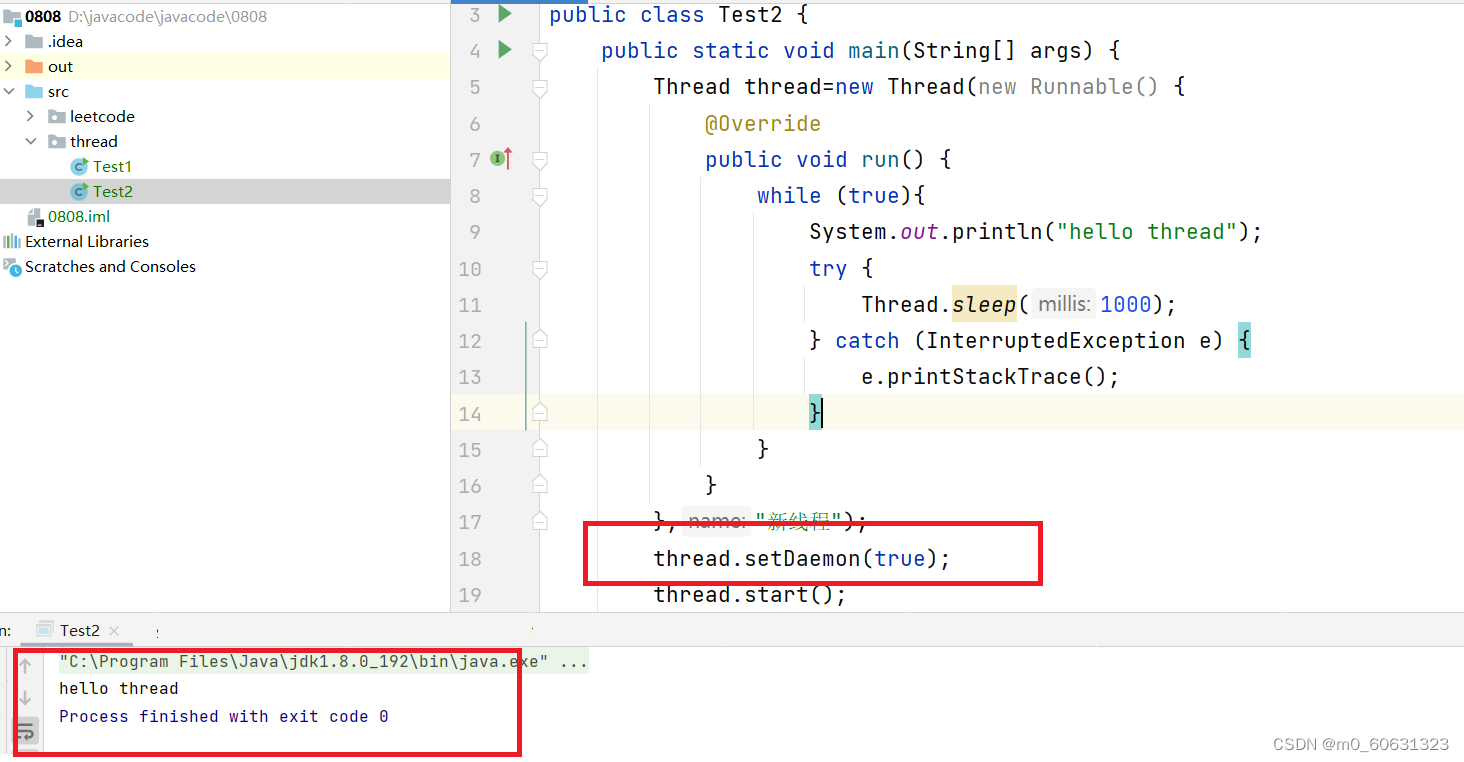
Task: Select the src folder row
Action: [225, 91]
